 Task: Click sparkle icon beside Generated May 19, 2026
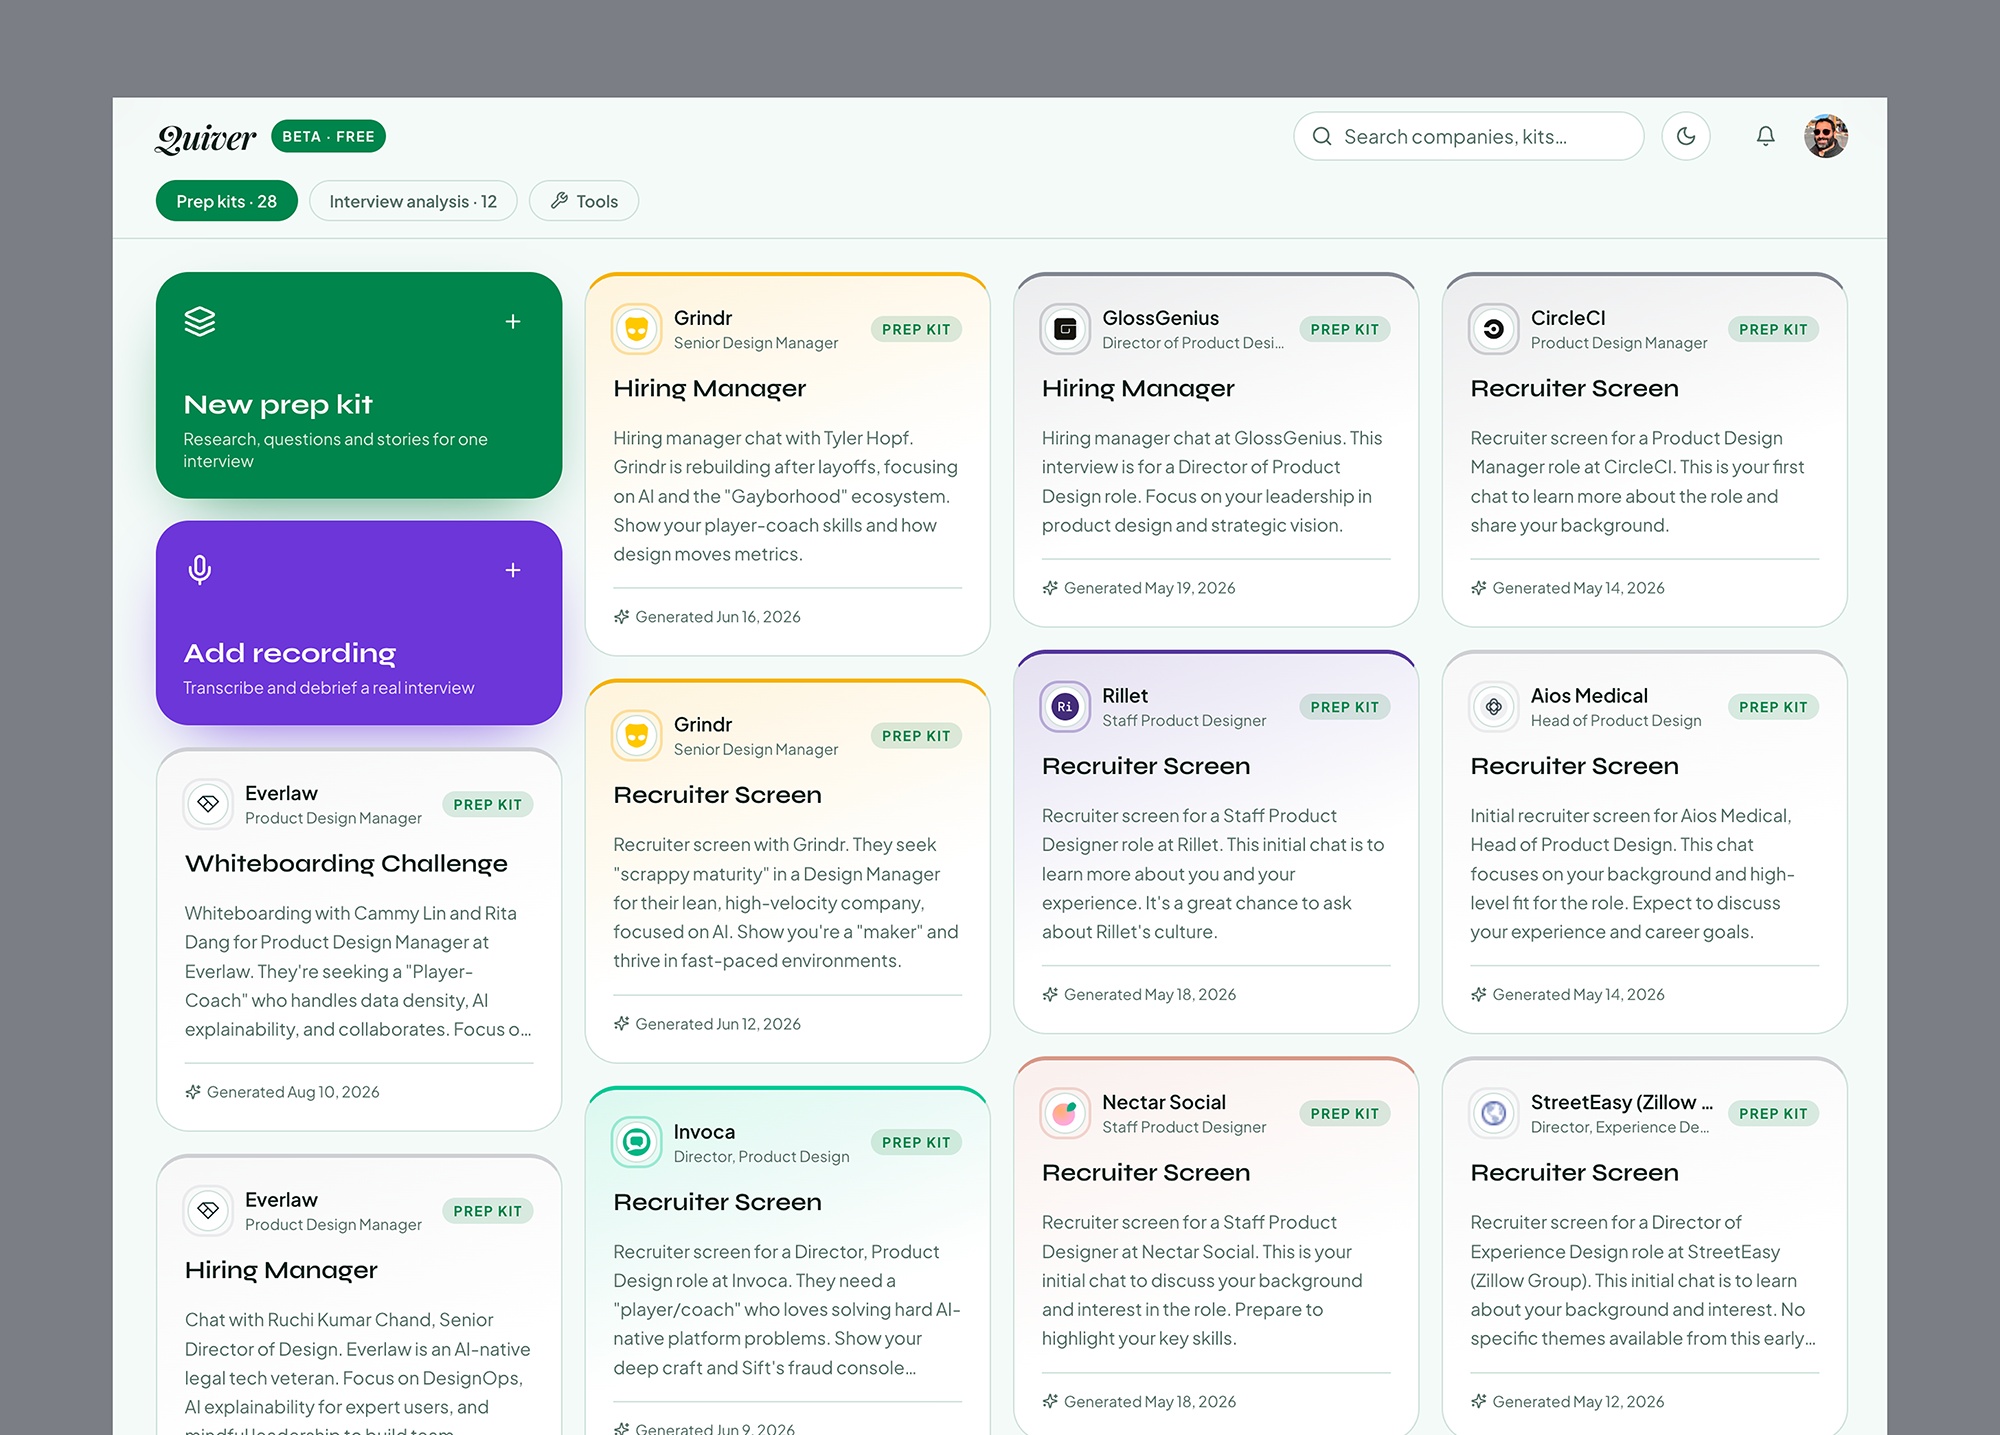click(x=1050, y=588)
